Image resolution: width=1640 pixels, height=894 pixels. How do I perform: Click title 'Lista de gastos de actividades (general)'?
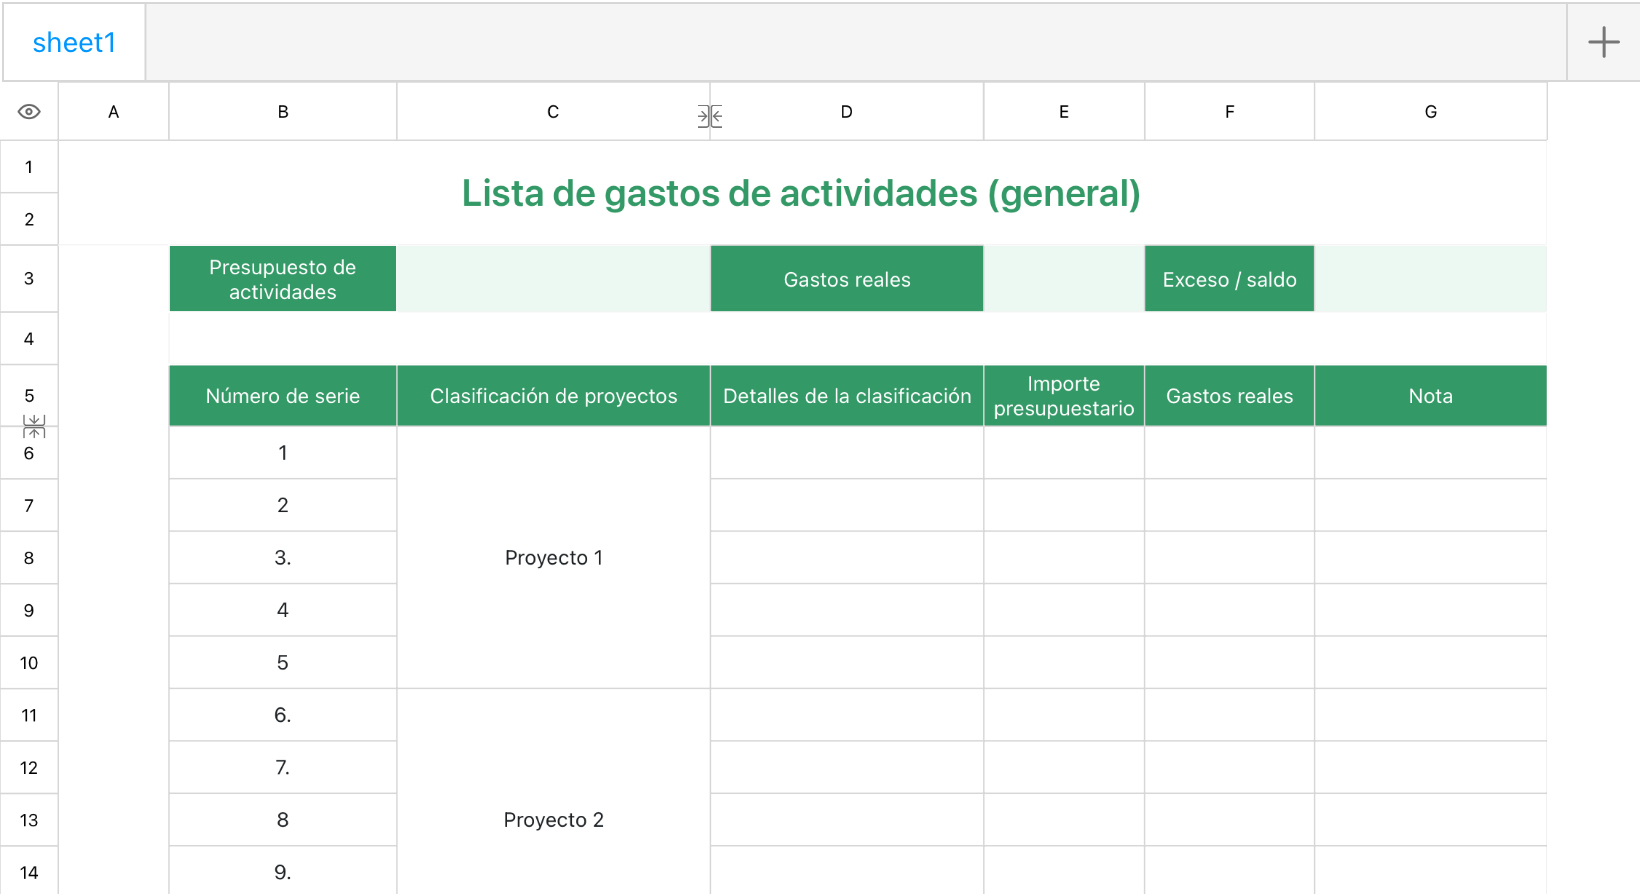coord(801,193)
